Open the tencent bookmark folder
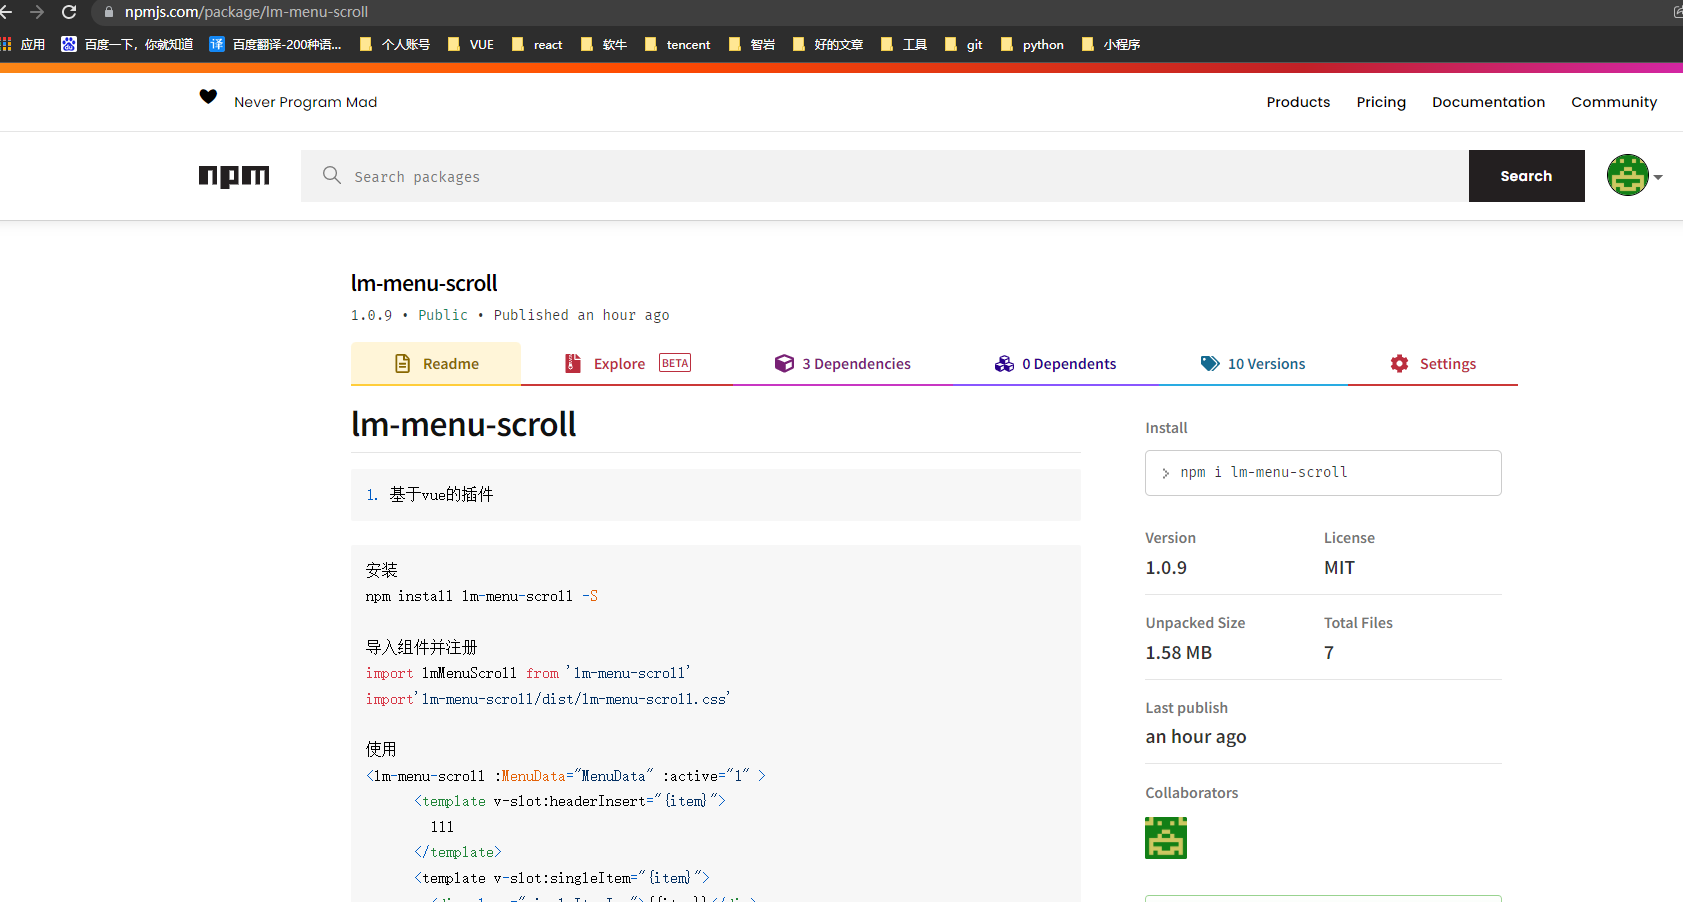 coord(677,44)
